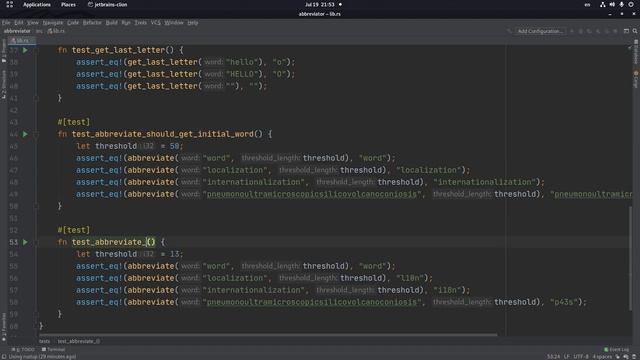Click Add Configuration button

click(x=540, y=31)
